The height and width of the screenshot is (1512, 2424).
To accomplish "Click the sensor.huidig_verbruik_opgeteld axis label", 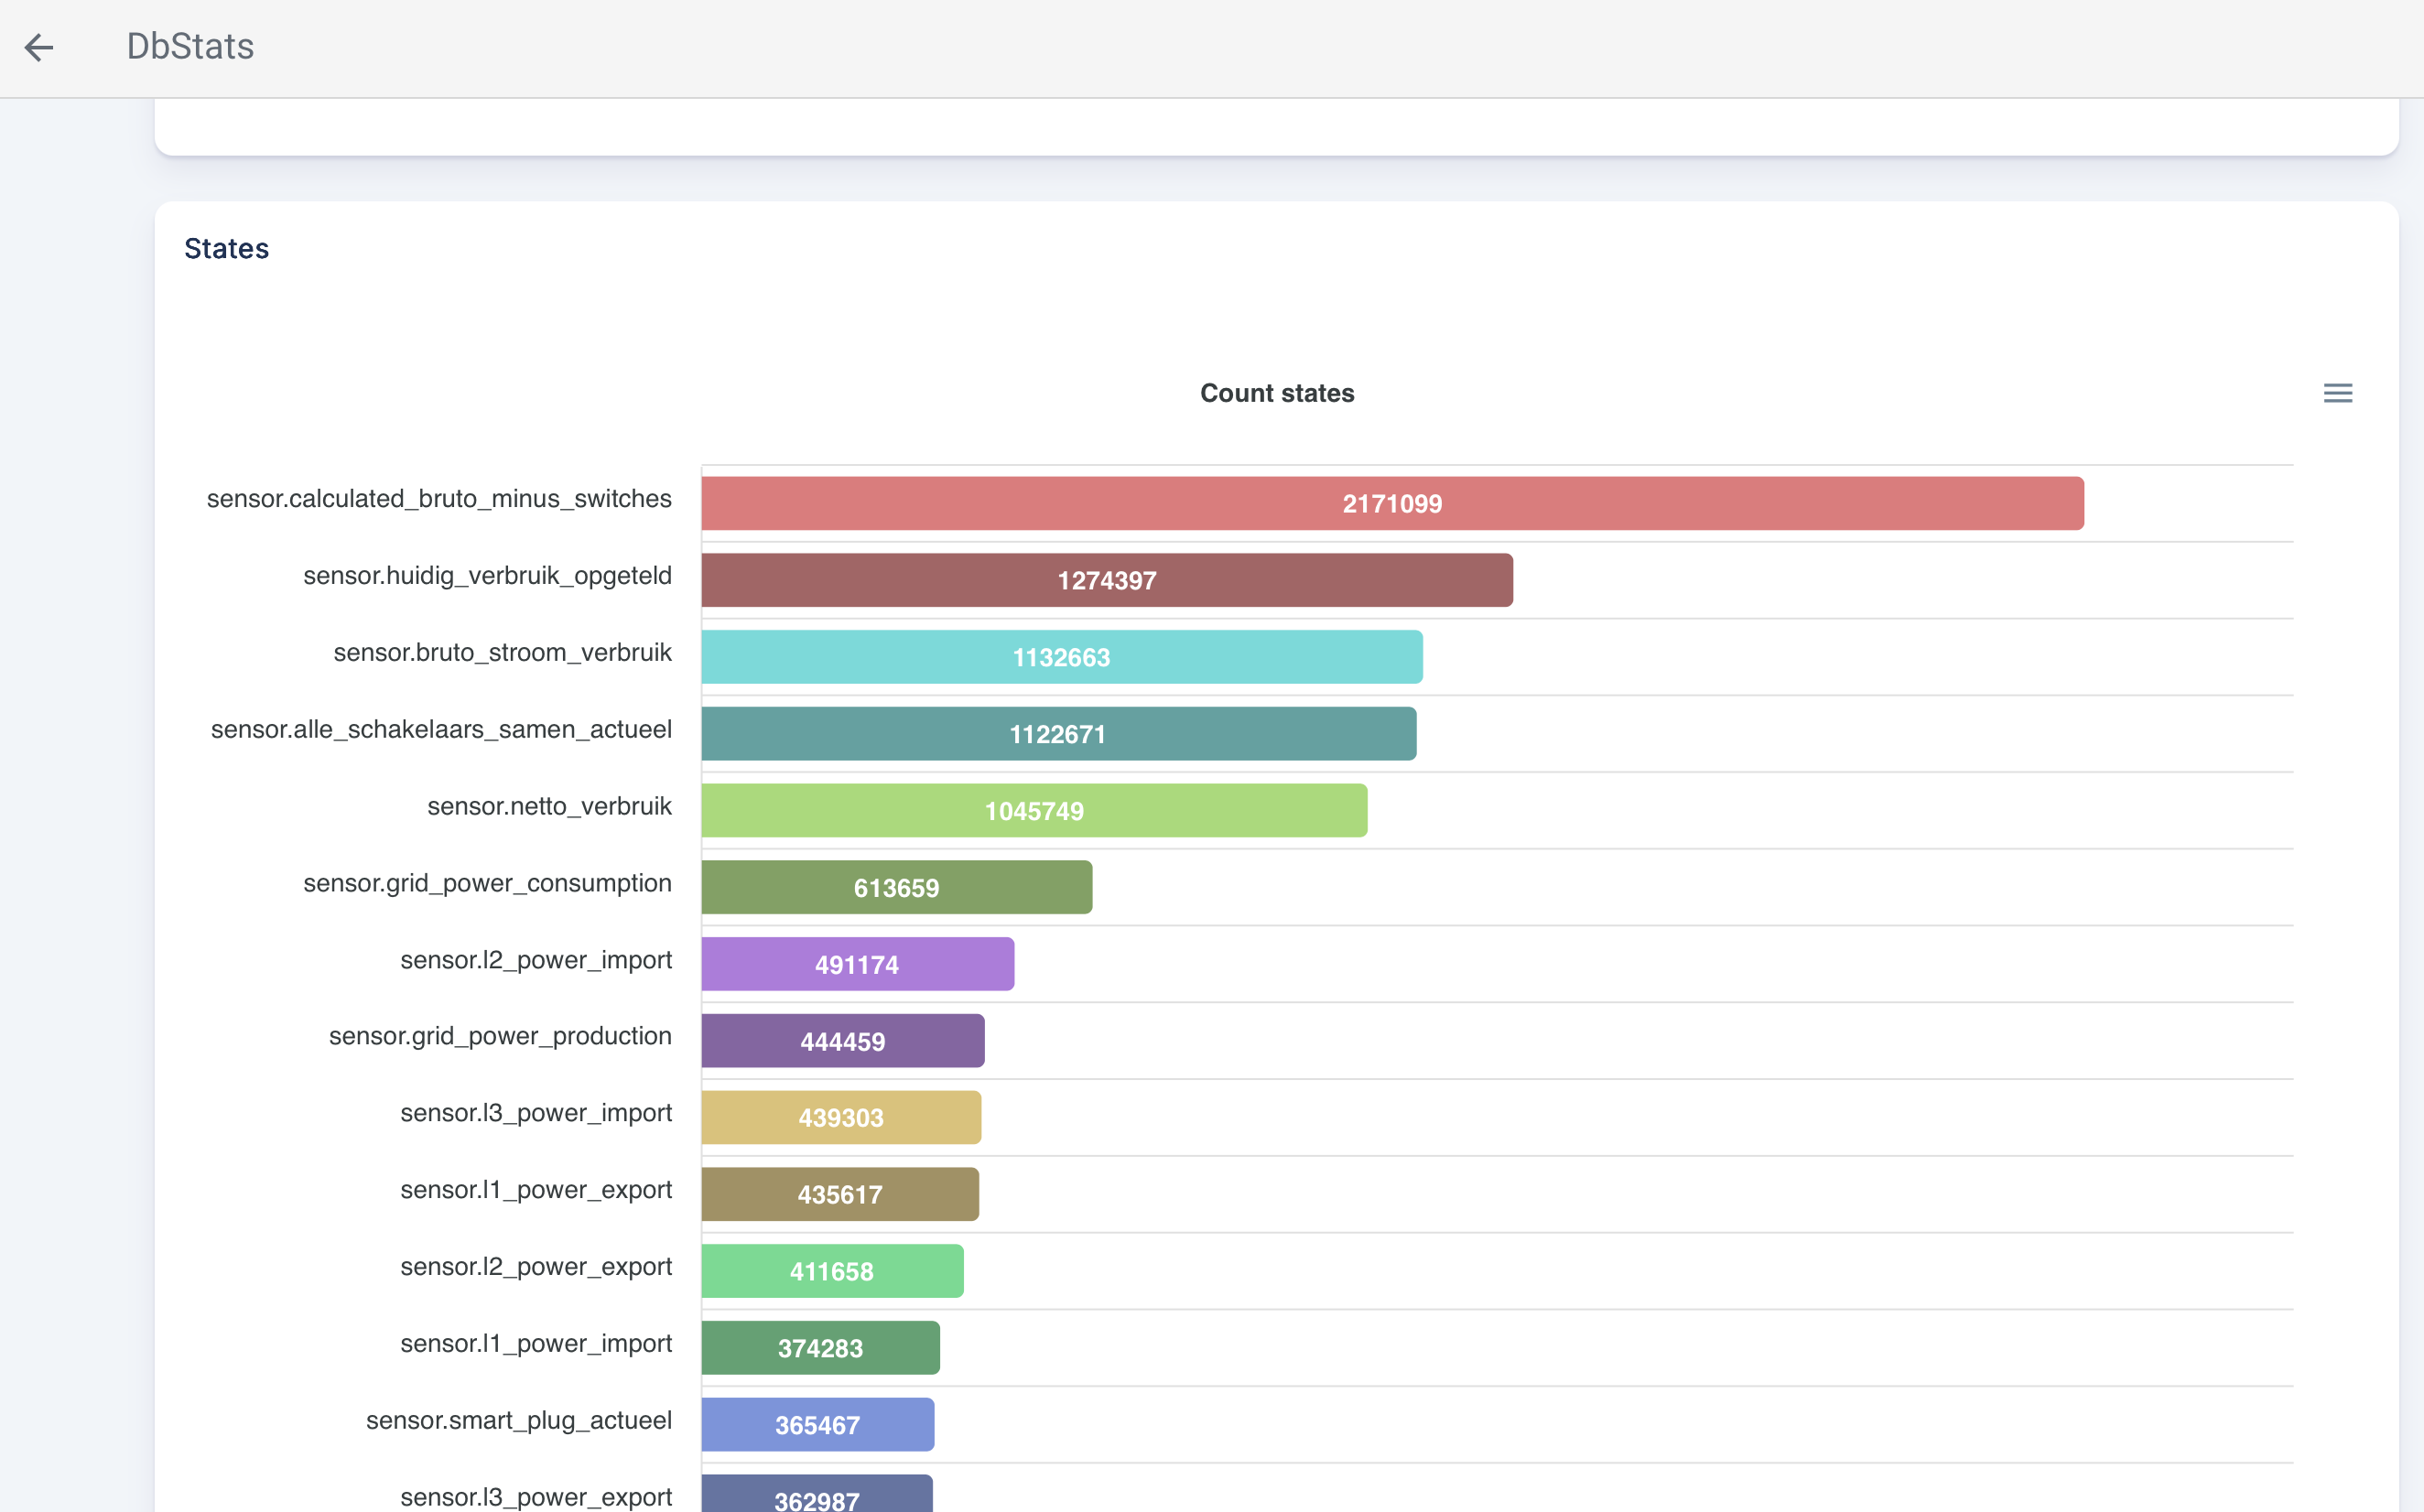I will point(487,575).
